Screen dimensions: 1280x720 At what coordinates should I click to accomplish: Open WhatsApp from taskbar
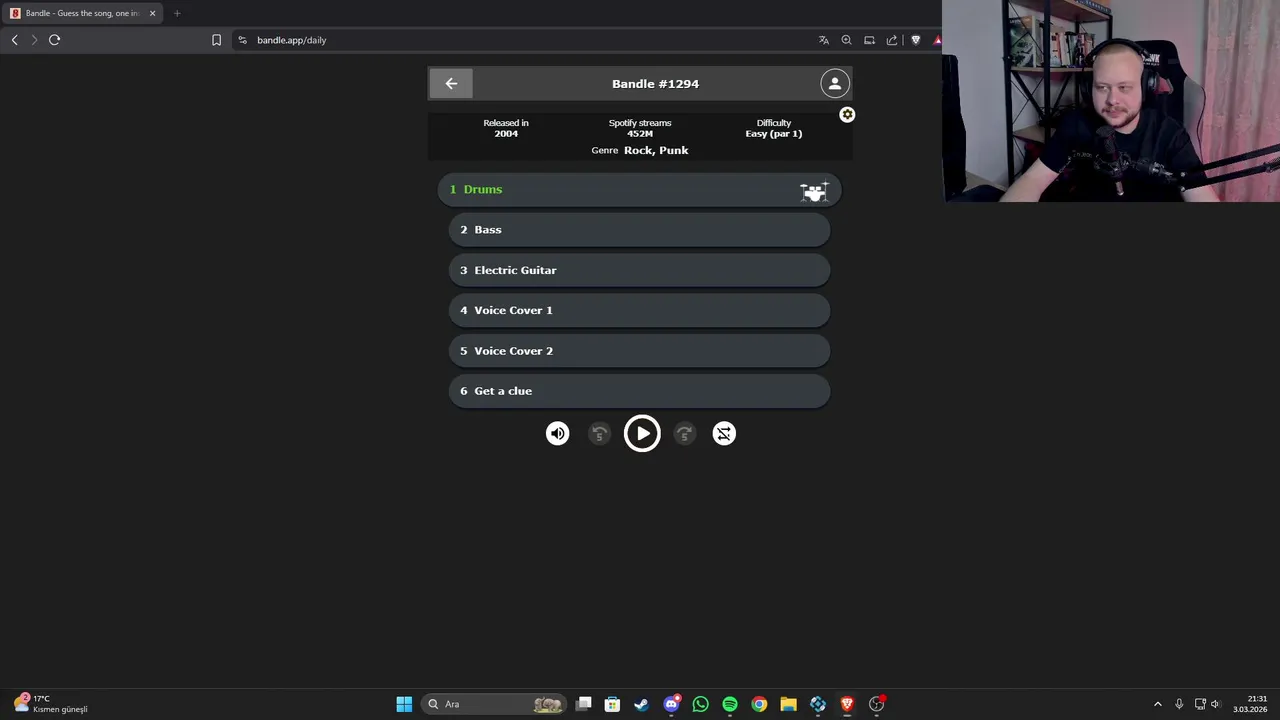700,704
